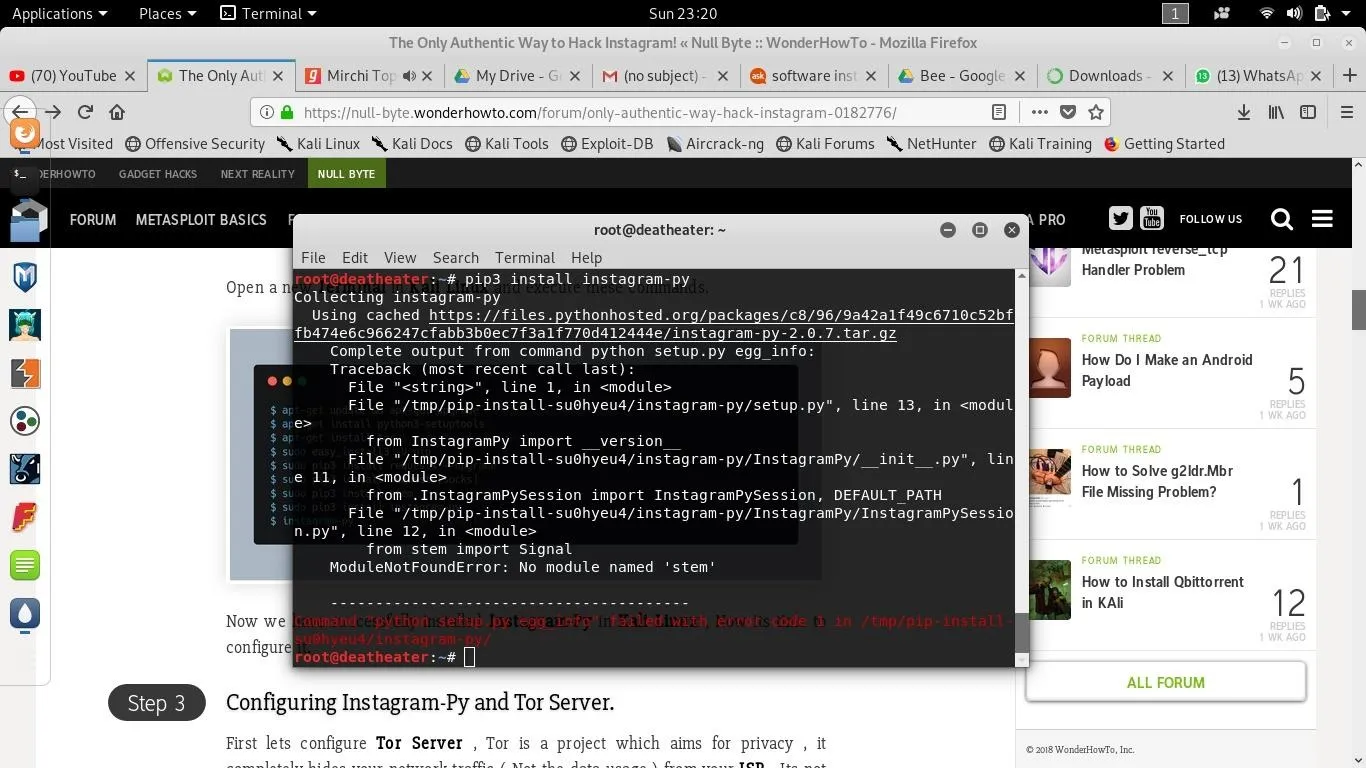This screenshot has width=1366, height=768.
Task: Open the three-colored-dots dock icon
Action: pos(25,421)
